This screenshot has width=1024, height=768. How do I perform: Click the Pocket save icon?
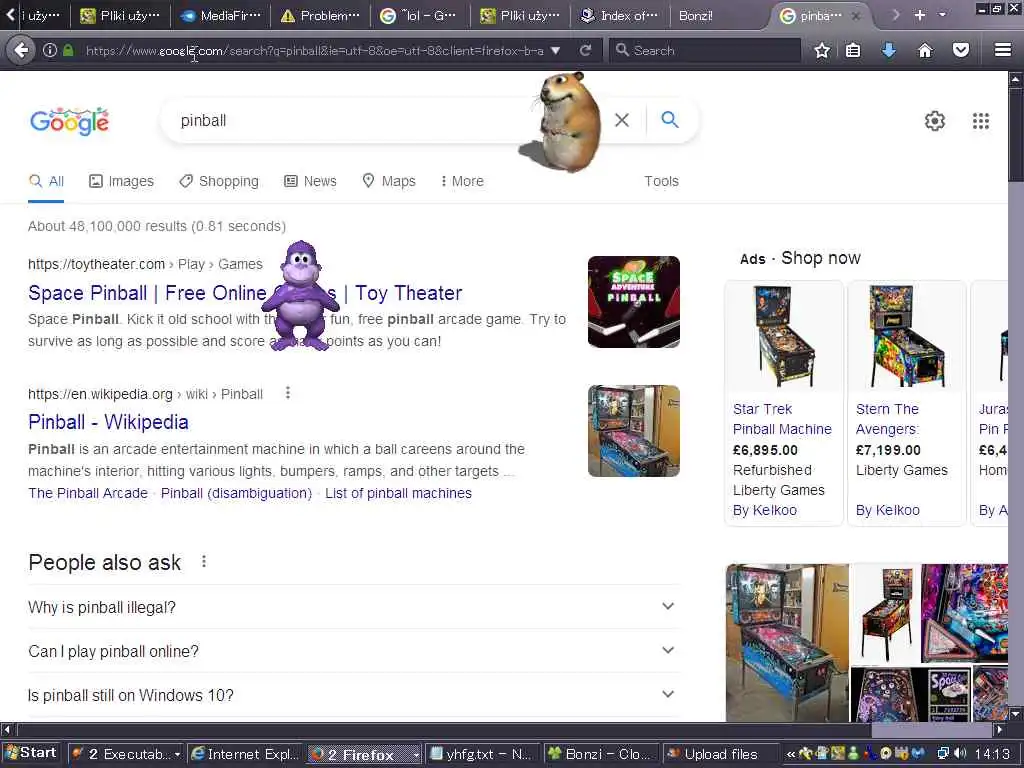[961, 50]
